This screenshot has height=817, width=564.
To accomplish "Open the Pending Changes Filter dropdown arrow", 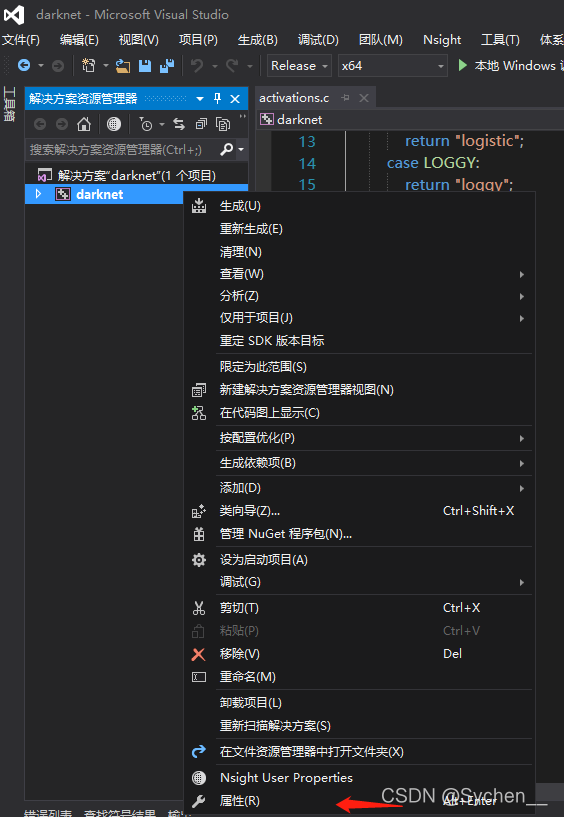I will coord(162,124).
